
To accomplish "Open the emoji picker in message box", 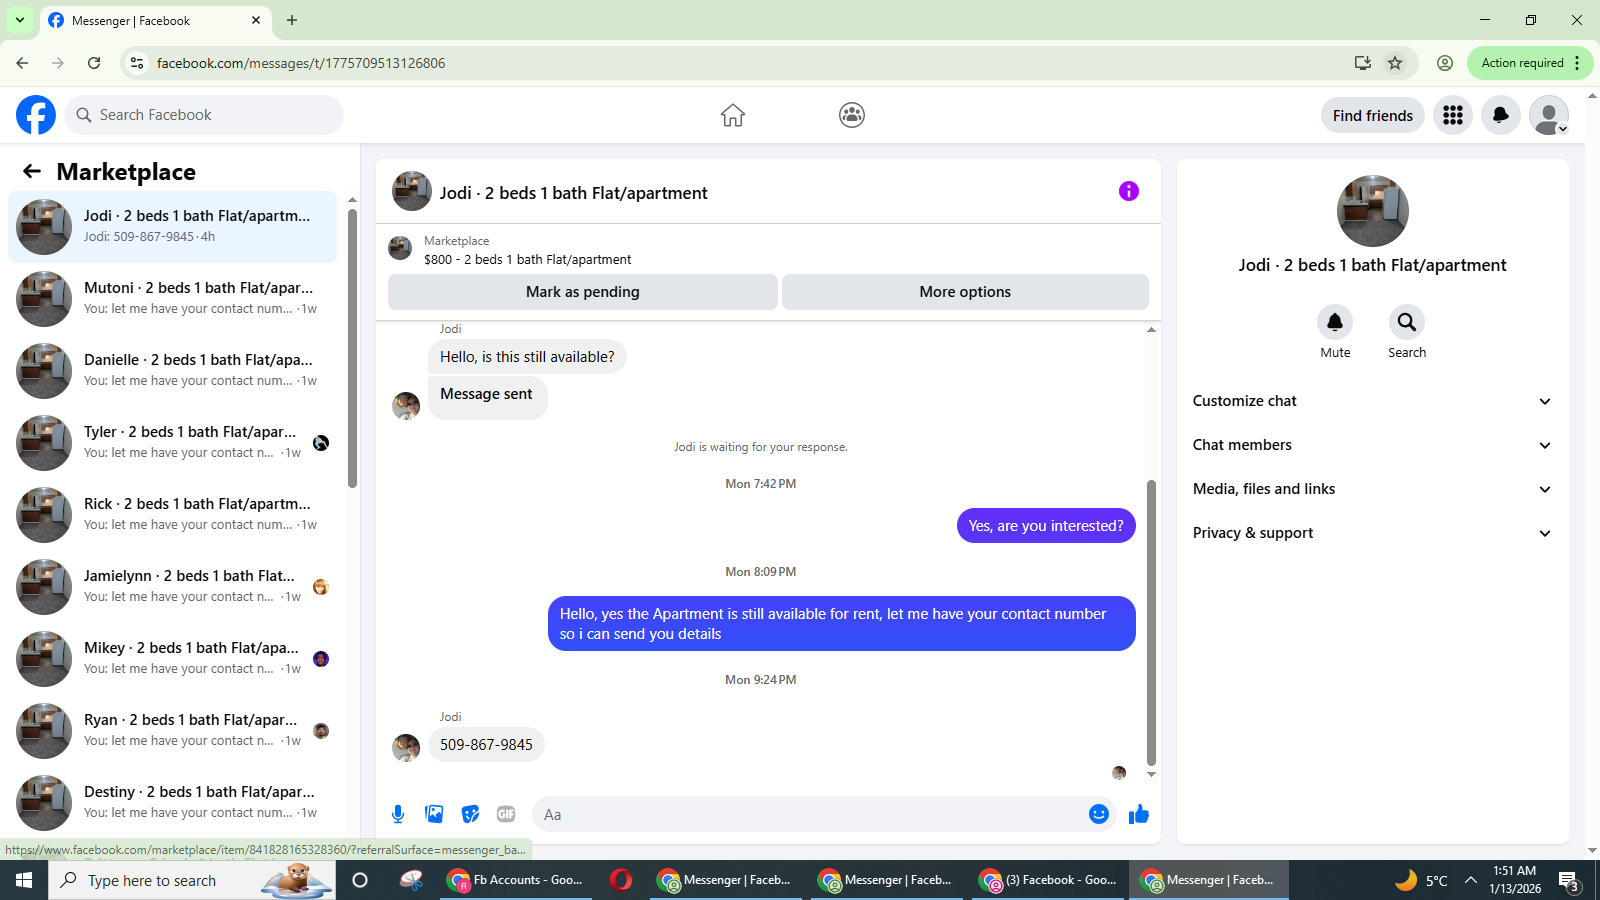I will coord(1099,814).
